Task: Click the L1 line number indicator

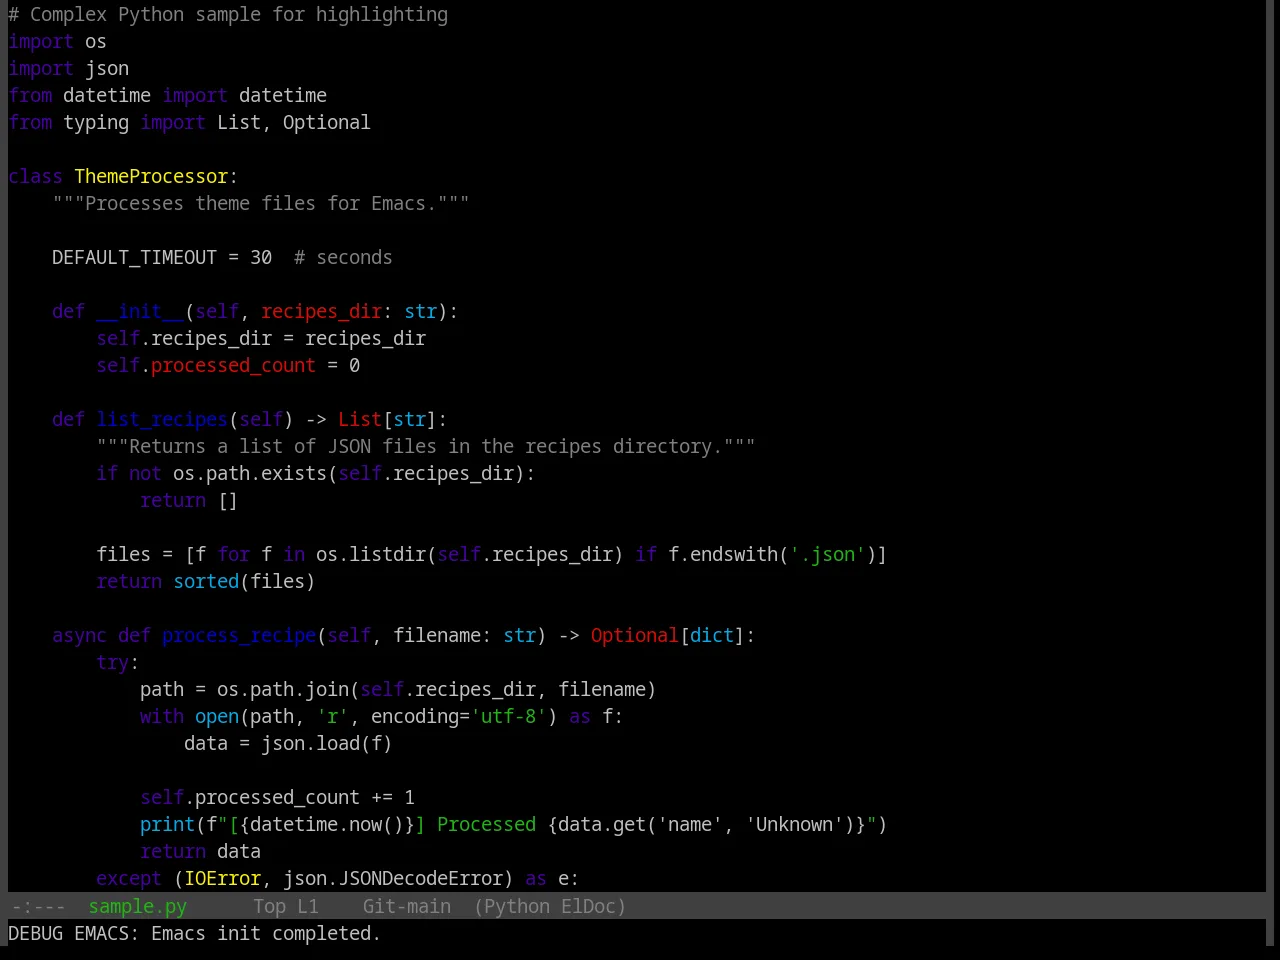Action: tap(308, 906)
